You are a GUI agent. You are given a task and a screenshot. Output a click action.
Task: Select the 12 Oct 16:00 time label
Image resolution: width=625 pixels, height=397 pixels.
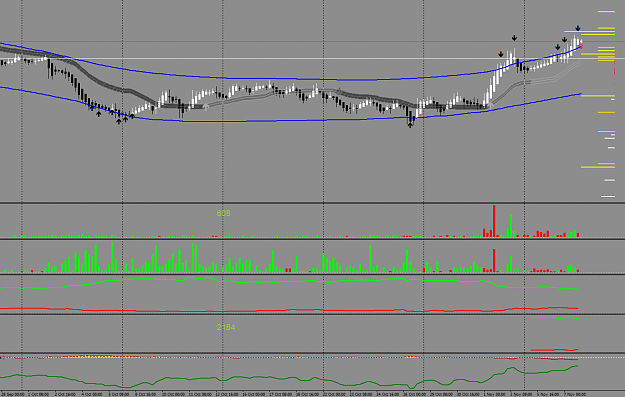point(227,394)
